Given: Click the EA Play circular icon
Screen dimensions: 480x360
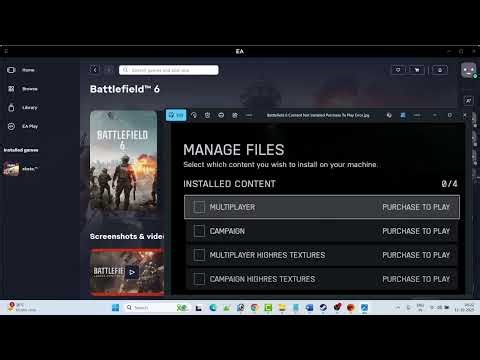Looking at the screenshot, I should tap(11, 126).
